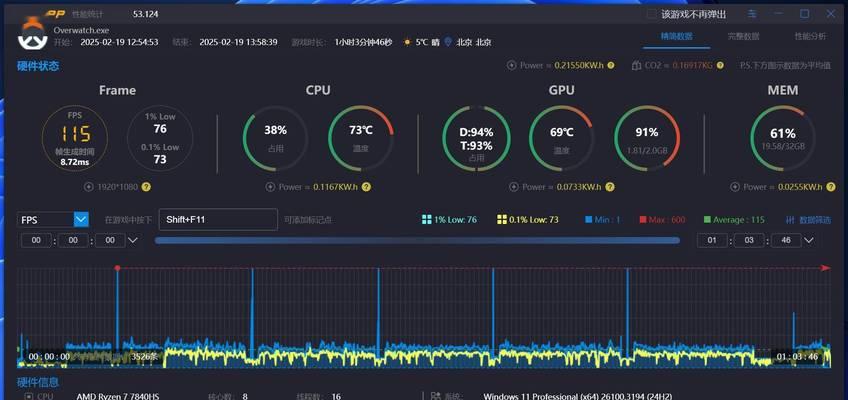Click the Shift+F11 hotkey field
848x400 pixels.
pos(218,219)
